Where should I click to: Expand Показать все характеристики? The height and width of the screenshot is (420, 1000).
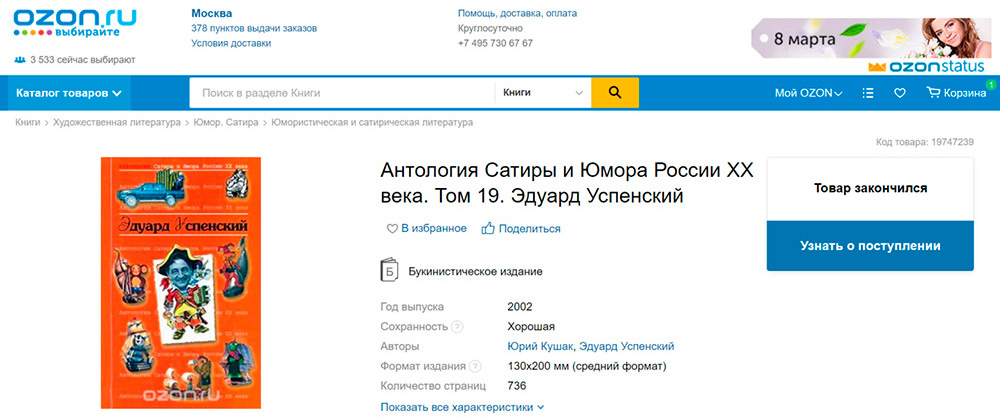(x=462, y=407)
